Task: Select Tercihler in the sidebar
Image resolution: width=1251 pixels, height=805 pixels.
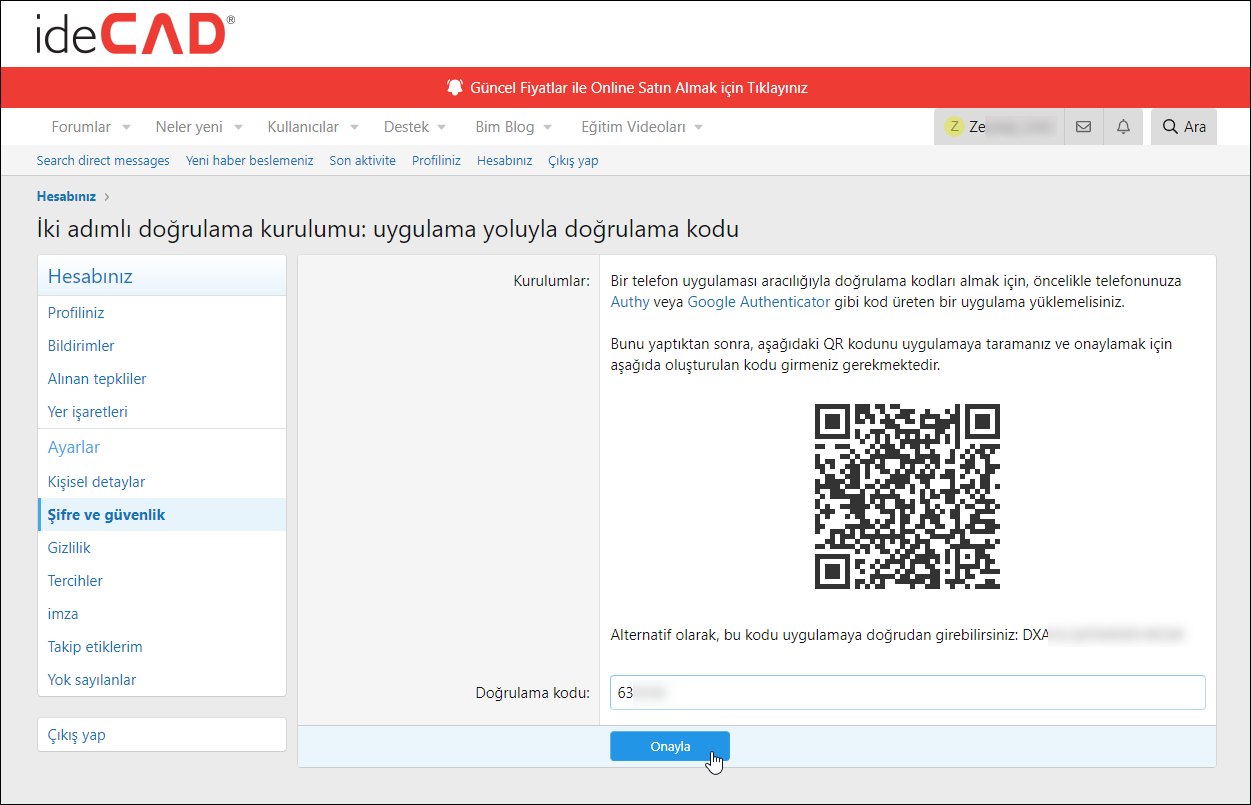Action: pyautogui.click(x=162, y=581)
